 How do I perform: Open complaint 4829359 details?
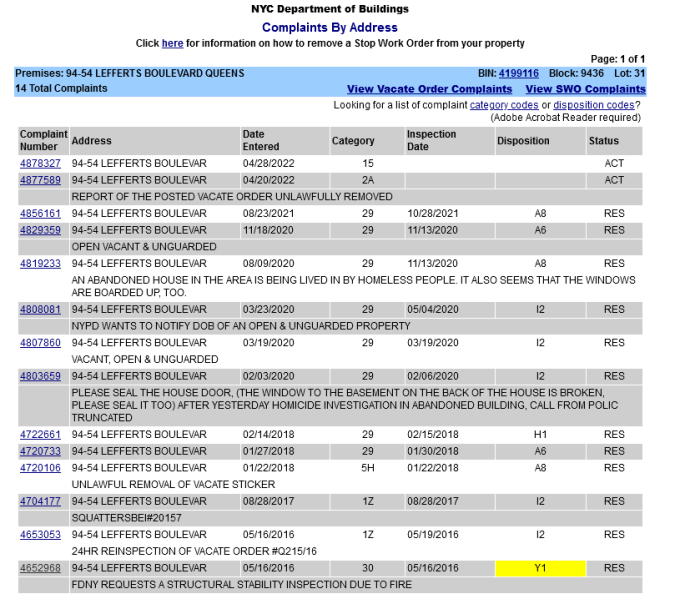point(40,230)
